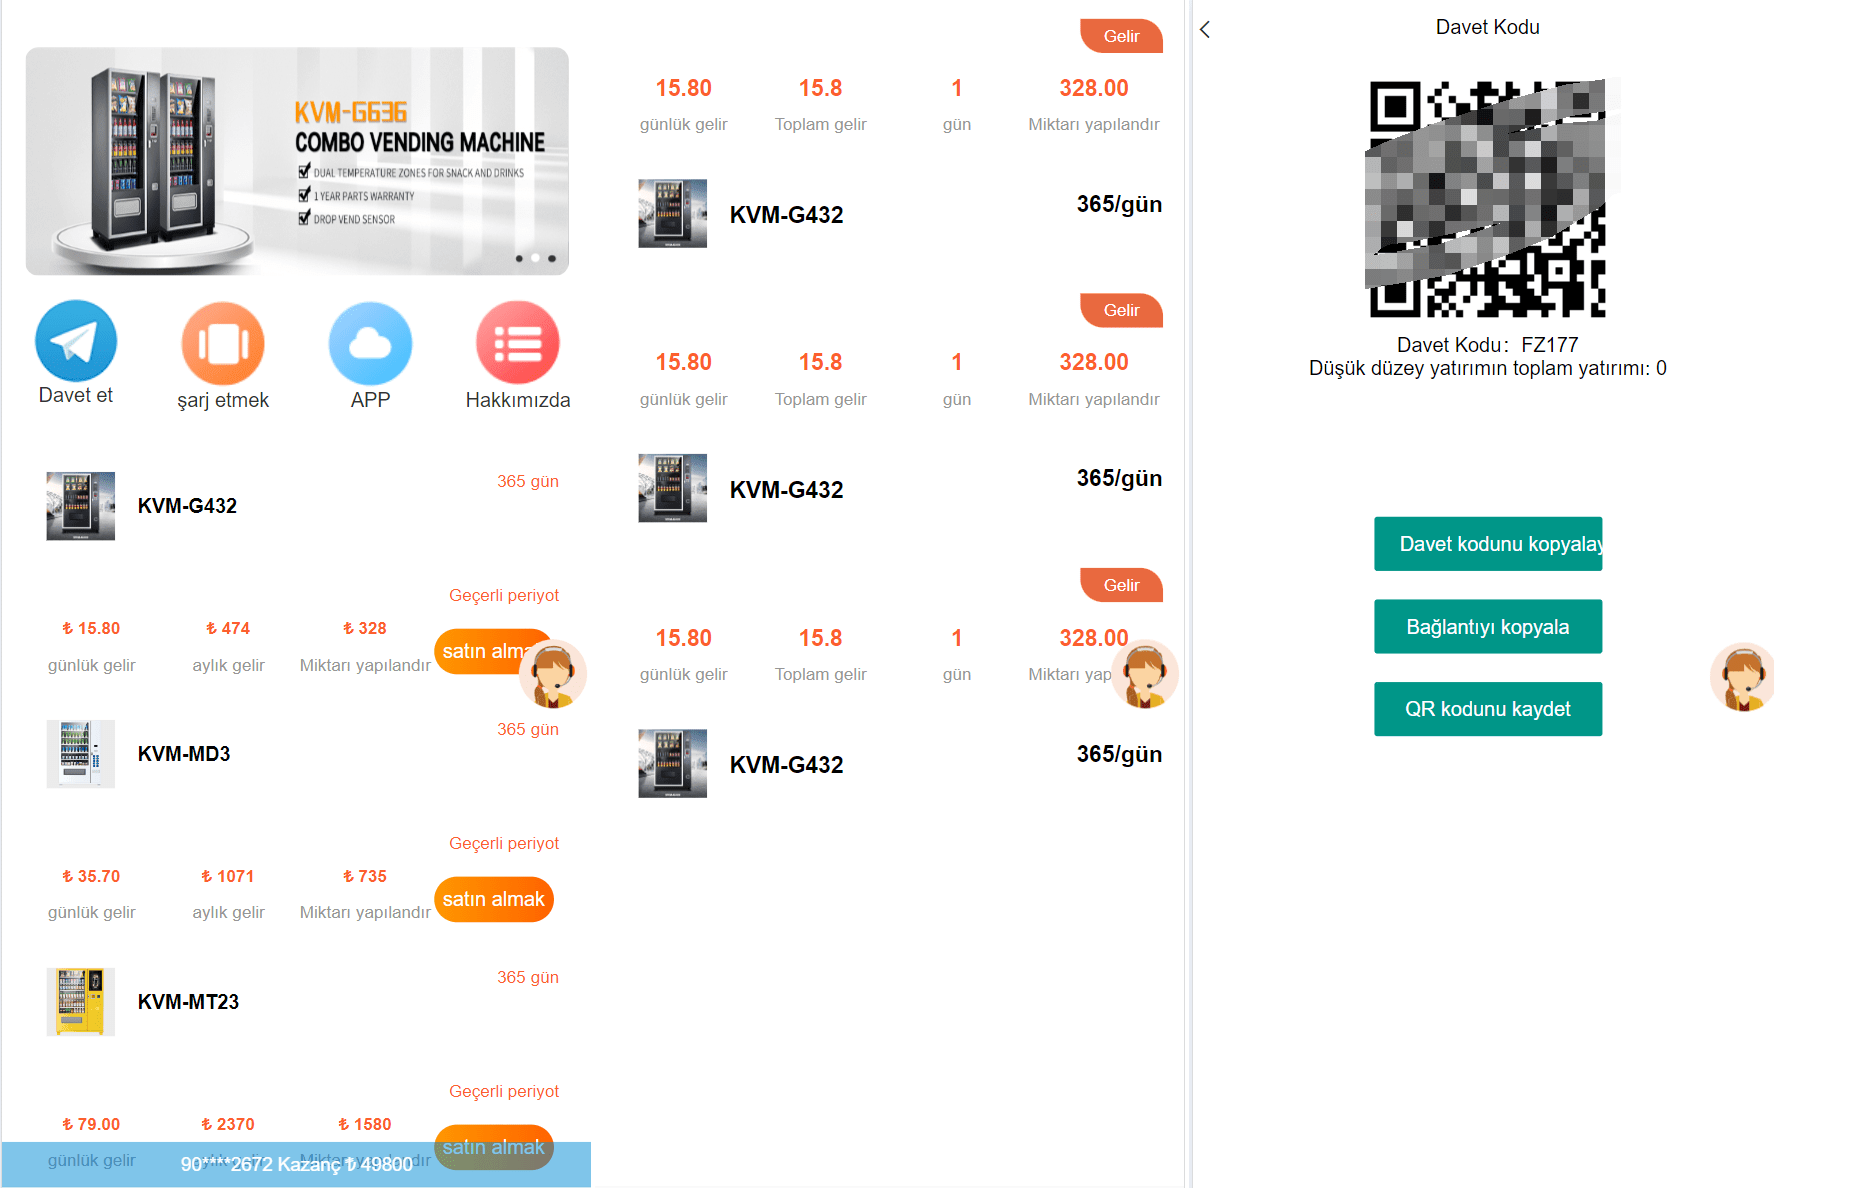Open the şarj etmek recharge icon
1873x1188 pixels.
[223, 343]
